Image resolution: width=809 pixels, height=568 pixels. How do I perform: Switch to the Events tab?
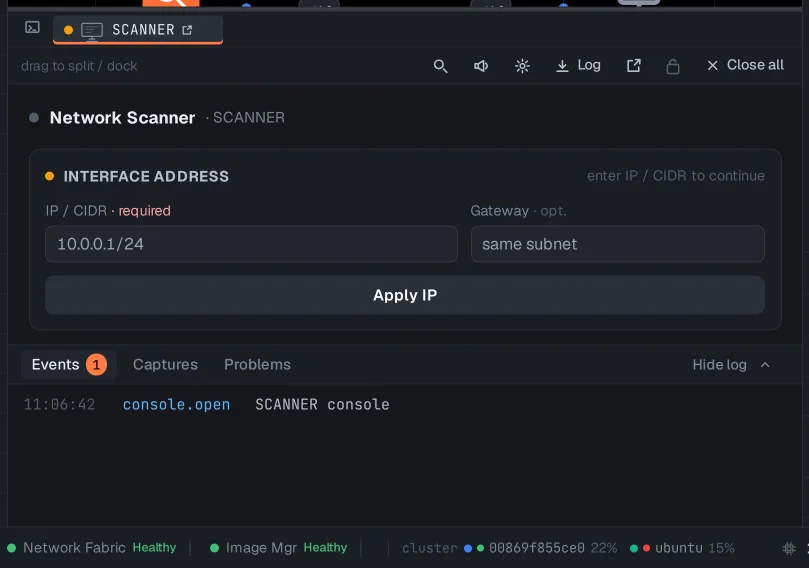(x=69, y=365)
